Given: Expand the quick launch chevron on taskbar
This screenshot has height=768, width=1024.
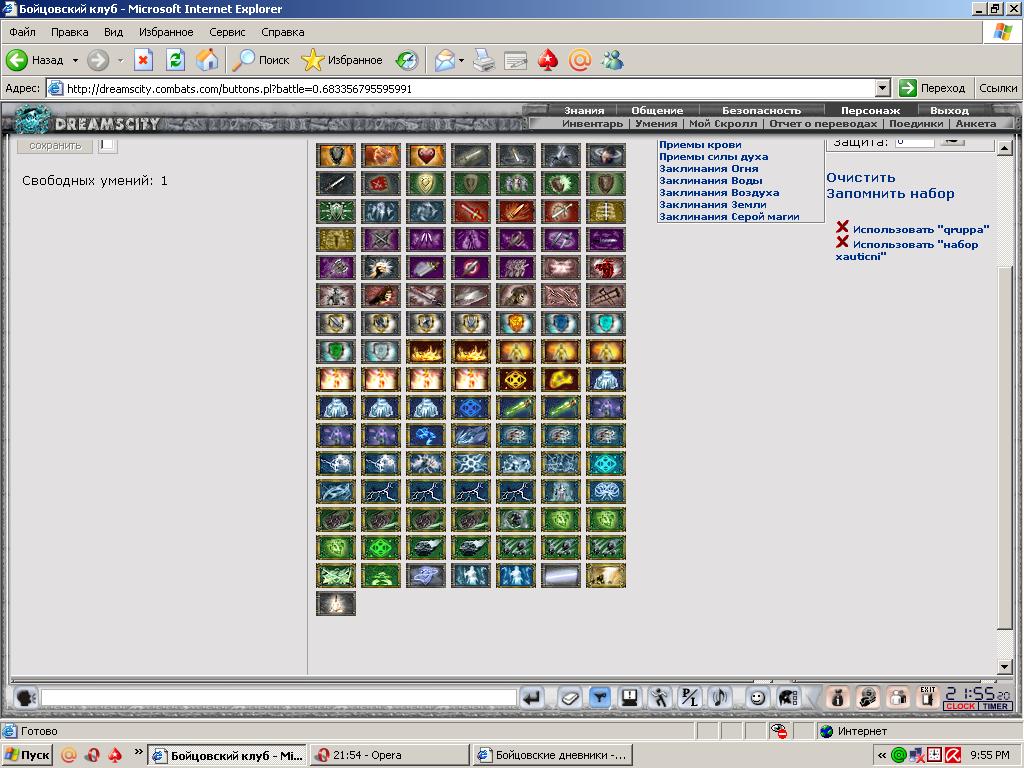Looking at the screenshot, I should click(138, 752).
